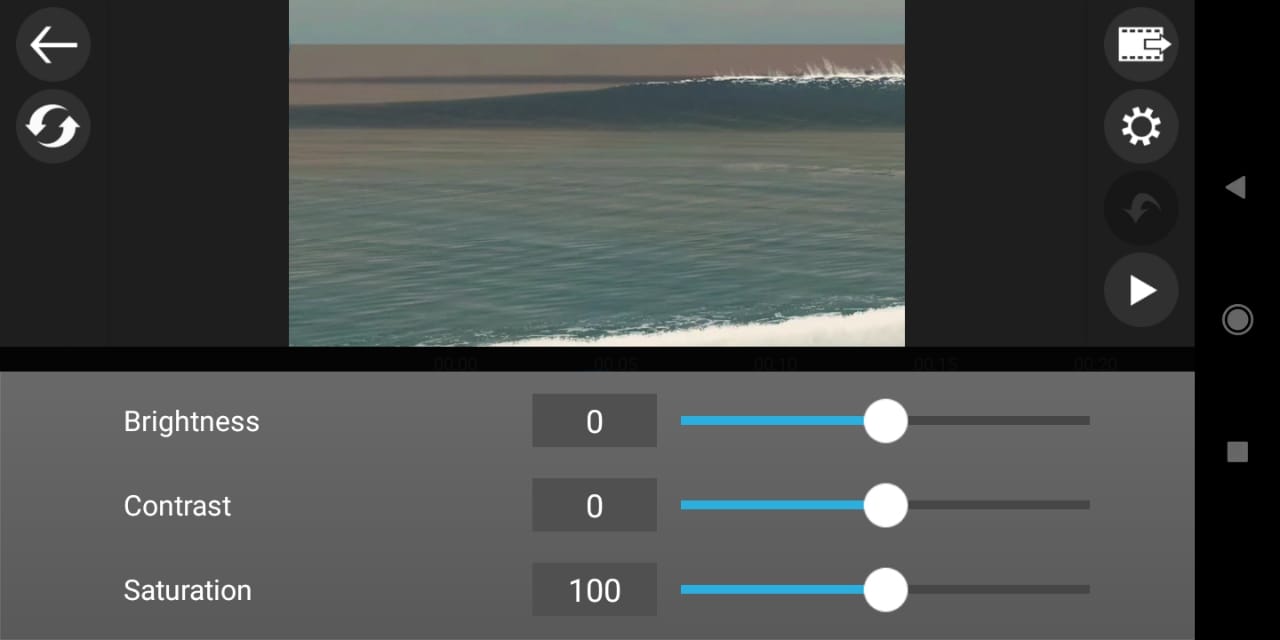Select the Contrast value field
The width and height of the screenshot is (1280, 640).
(594, 505)
